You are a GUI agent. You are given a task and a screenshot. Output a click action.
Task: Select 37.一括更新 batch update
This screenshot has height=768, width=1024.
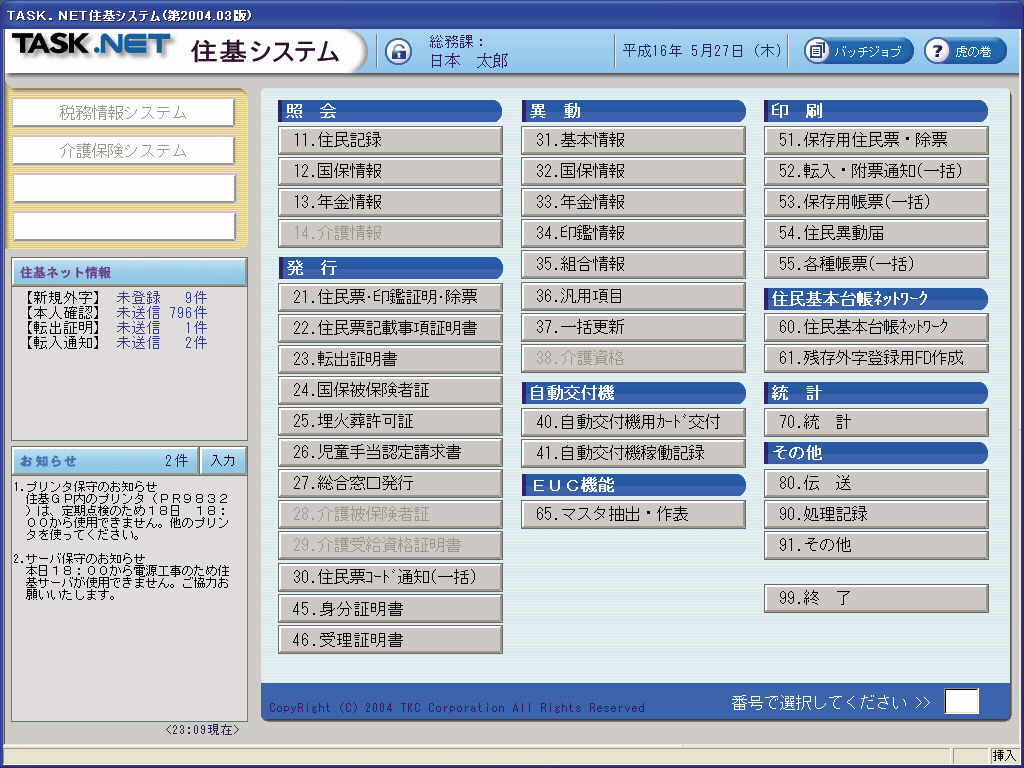coord(633,327)
